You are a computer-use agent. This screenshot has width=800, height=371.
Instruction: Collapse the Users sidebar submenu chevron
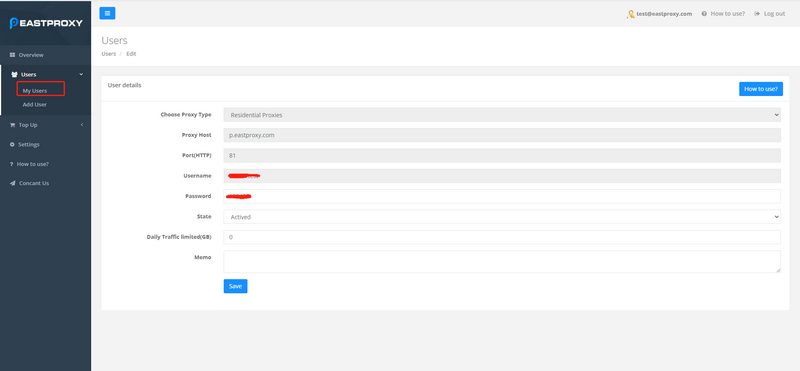click(81, 75)
